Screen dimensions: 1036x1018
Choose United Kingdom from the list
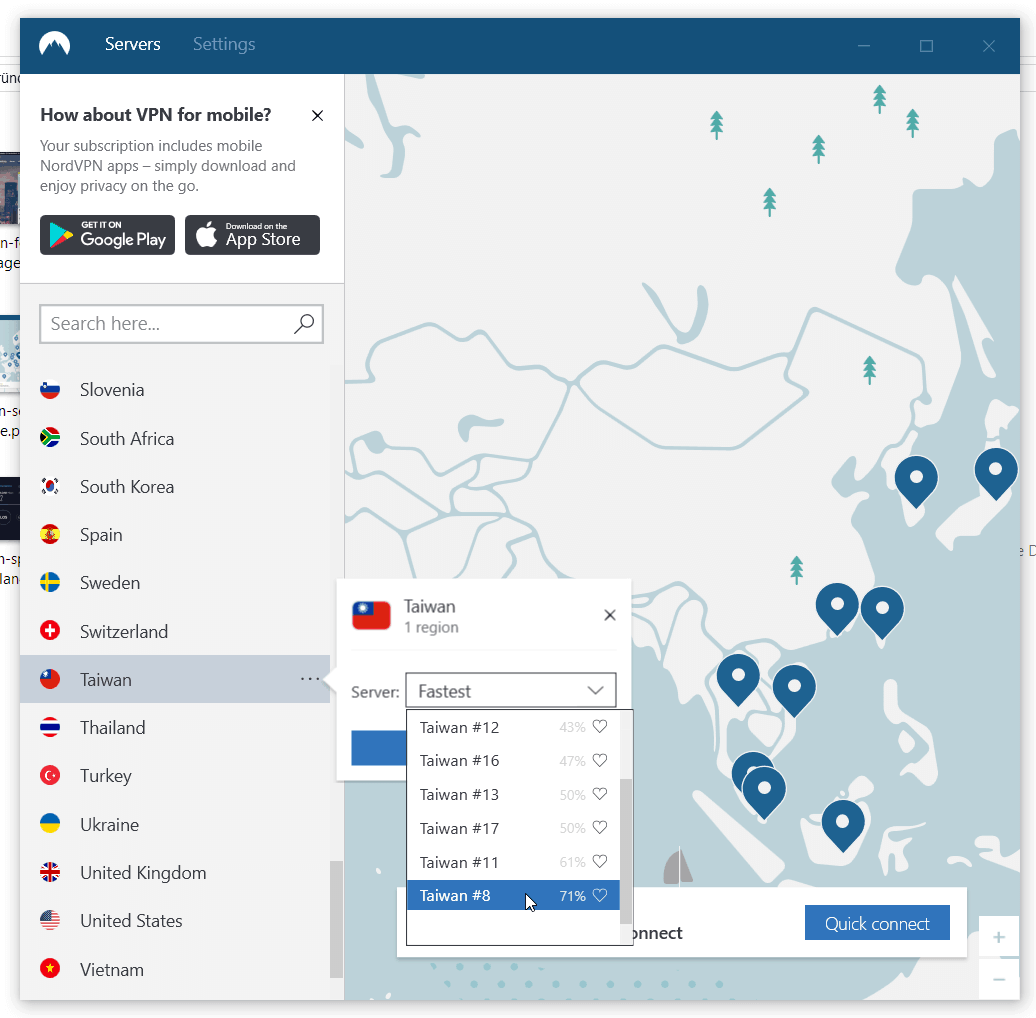coord(175,872)
